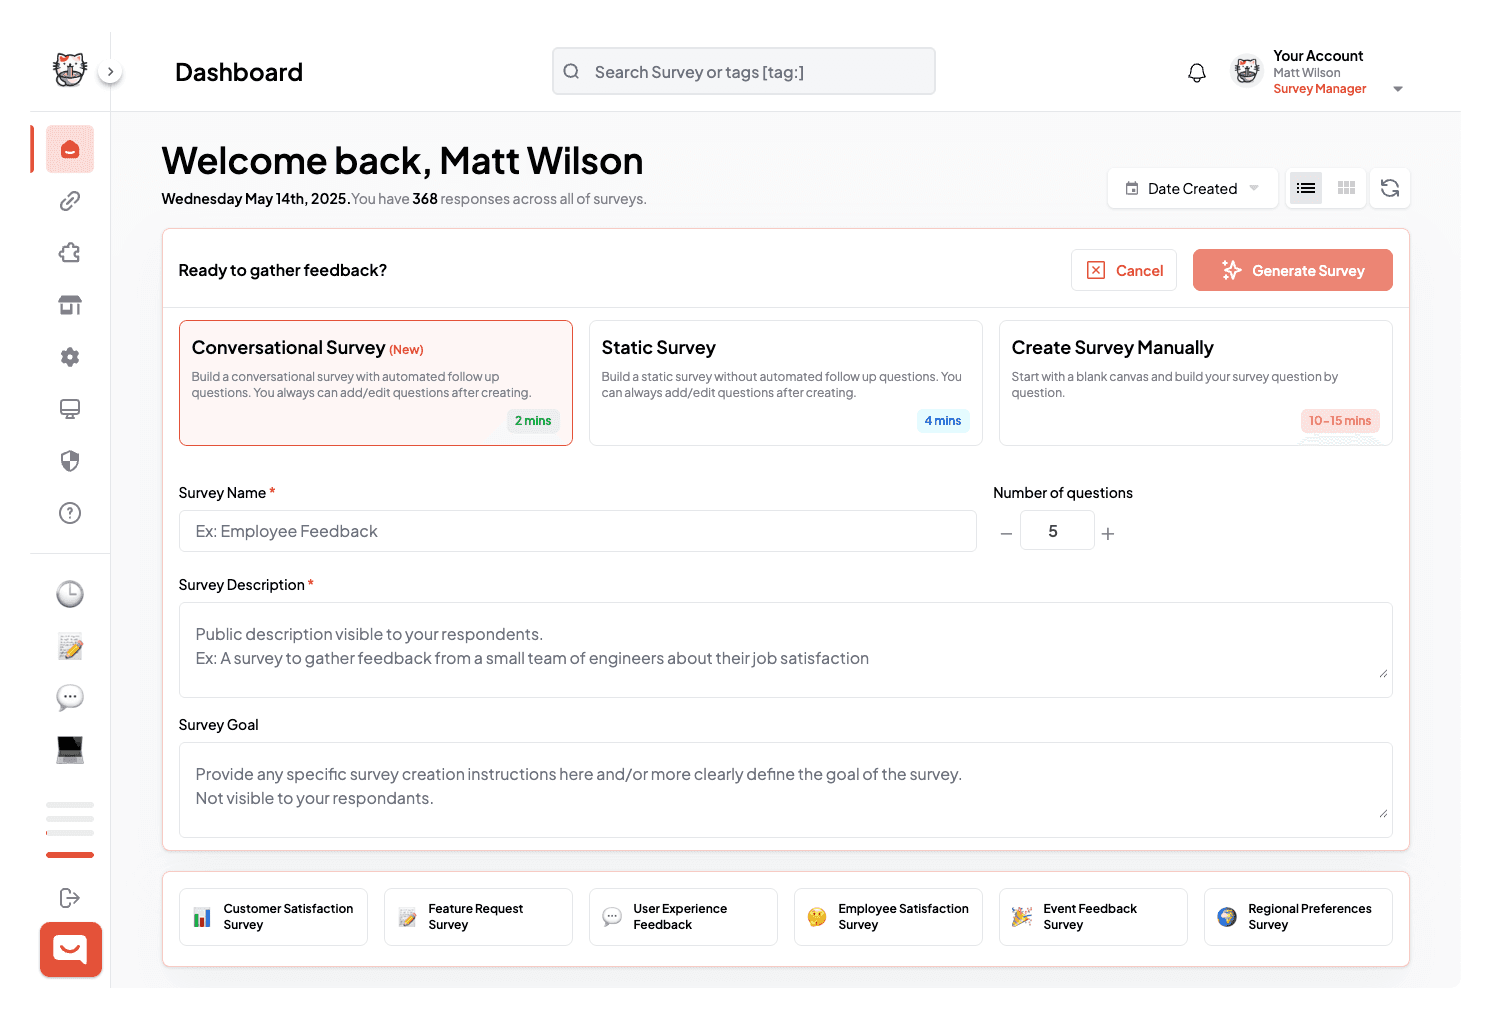Click the storefront icon in sidebar
Viewport: 1491px width, 1018px height.
point(70,305)
